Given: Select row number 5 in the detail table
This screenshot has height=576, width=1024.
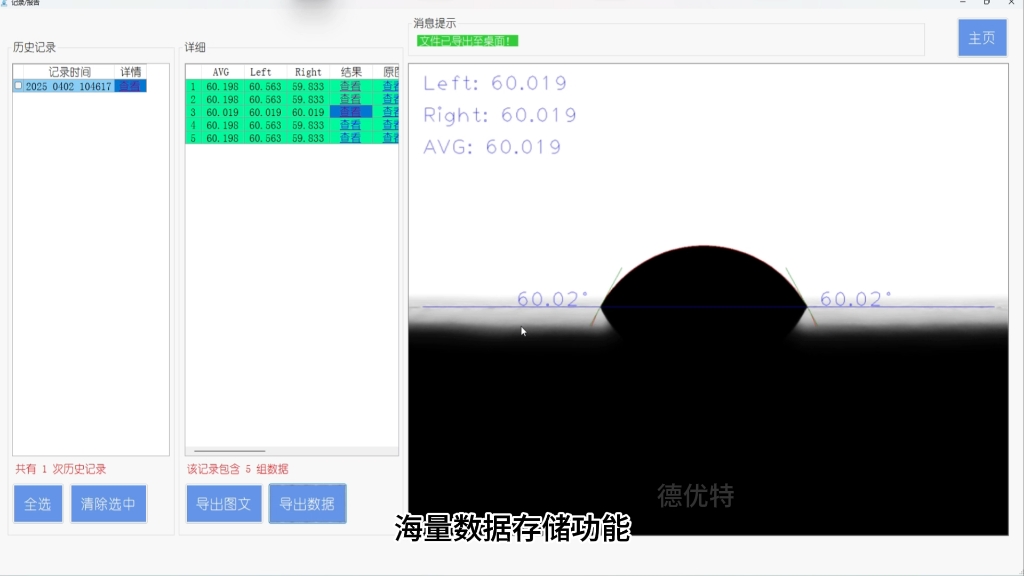Looking at the screenshot, I should click(193, 138).
